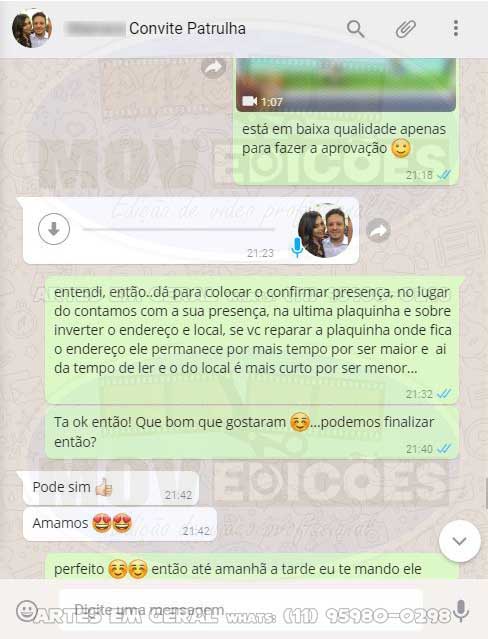The height and width of the screenshot is (639, 488).
Task: Forward the video message with arrow icon
Action: [x=214, y=67]
